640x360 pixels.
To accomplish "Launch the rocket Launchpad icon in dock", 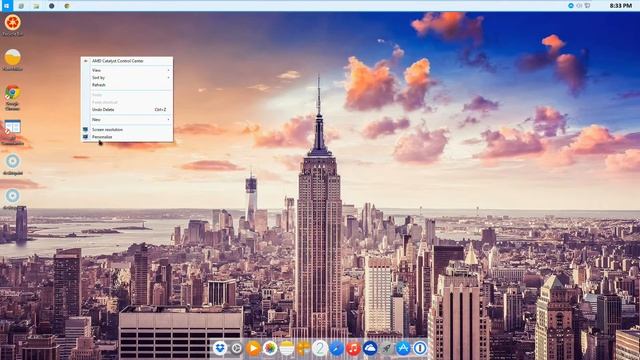I will coord(387,348).
